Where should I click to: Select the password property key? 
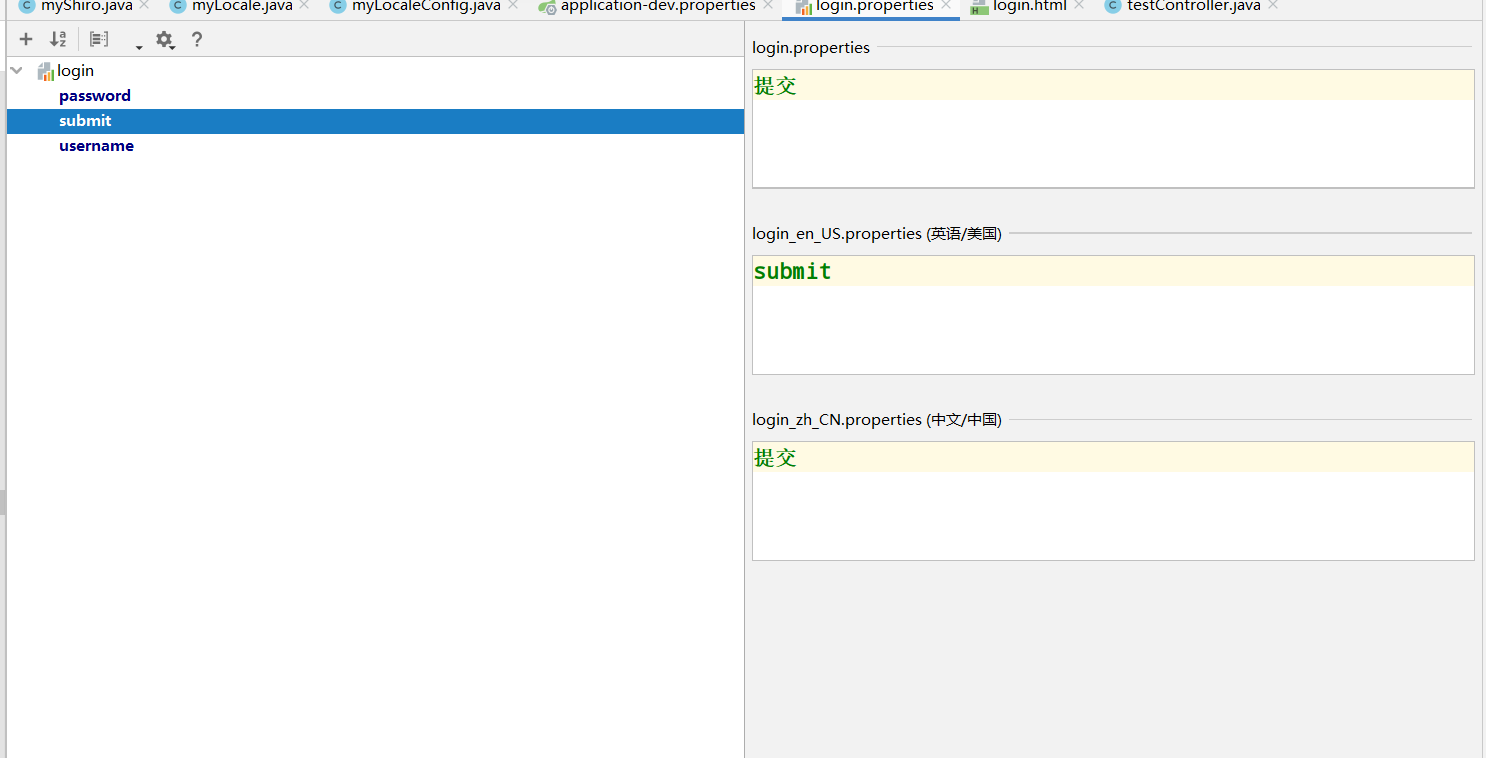tap(95, 96)
